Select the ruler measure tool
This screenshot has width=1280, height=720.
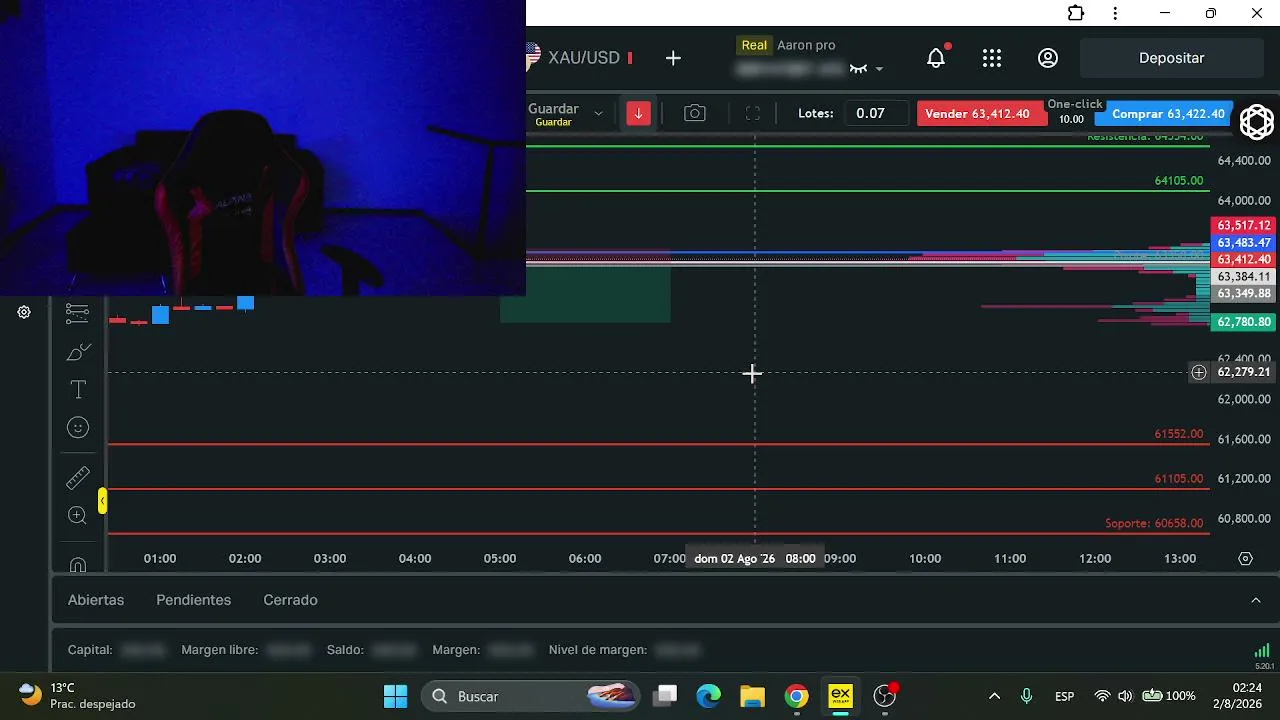(x=78, y=478)
